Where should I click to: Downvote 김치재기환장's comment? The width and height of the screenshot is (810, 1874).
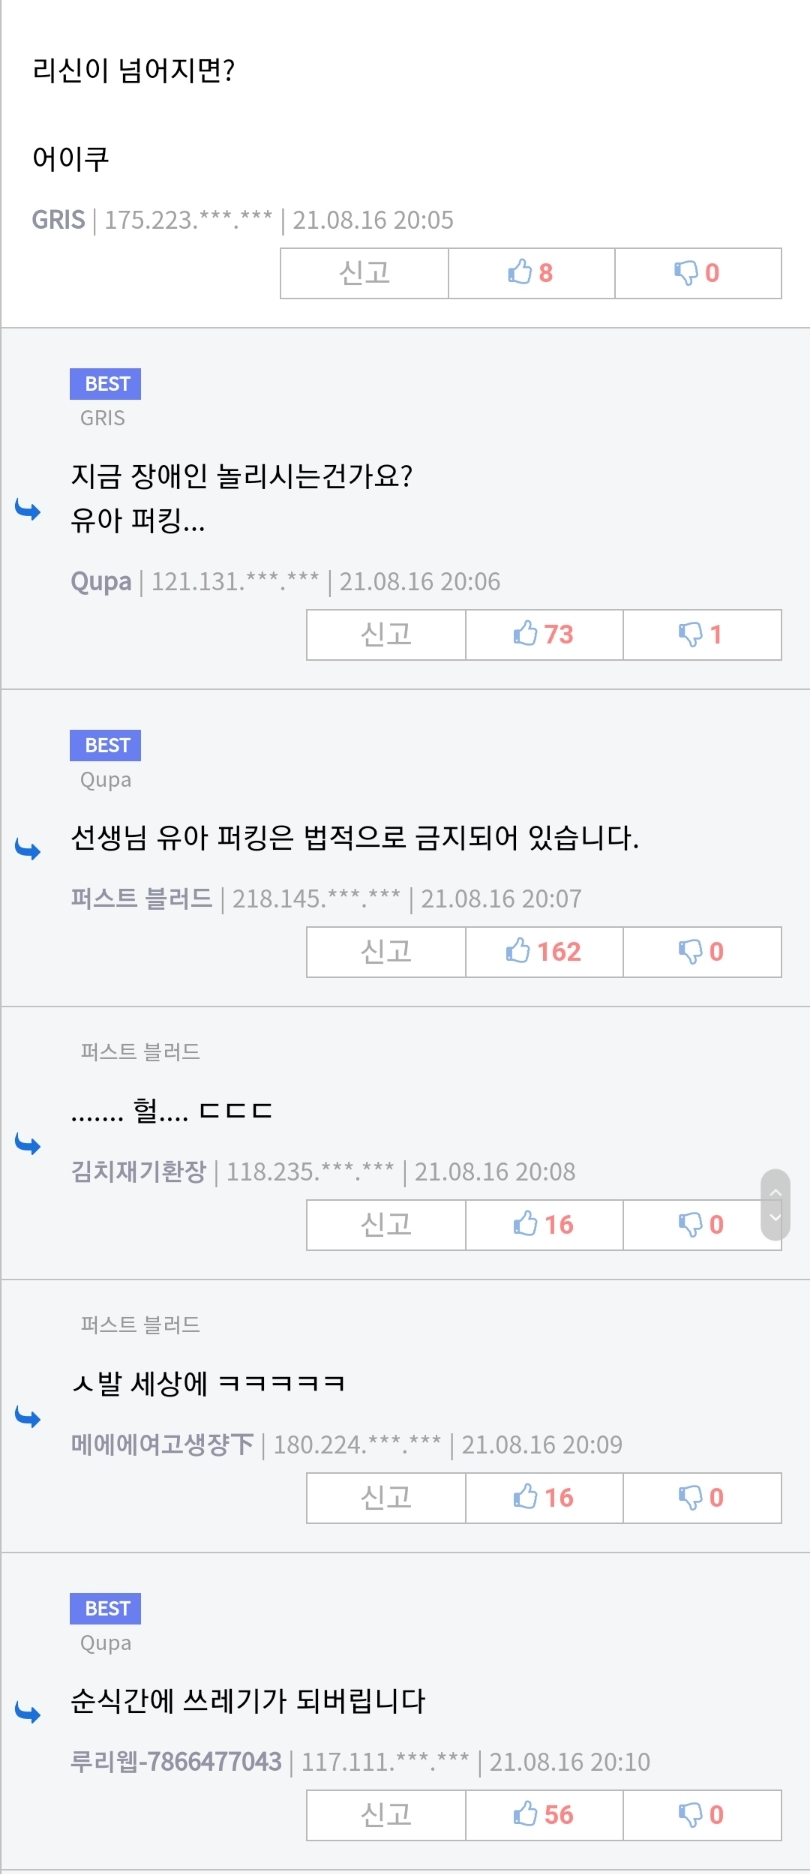(x=701, y=1224)
